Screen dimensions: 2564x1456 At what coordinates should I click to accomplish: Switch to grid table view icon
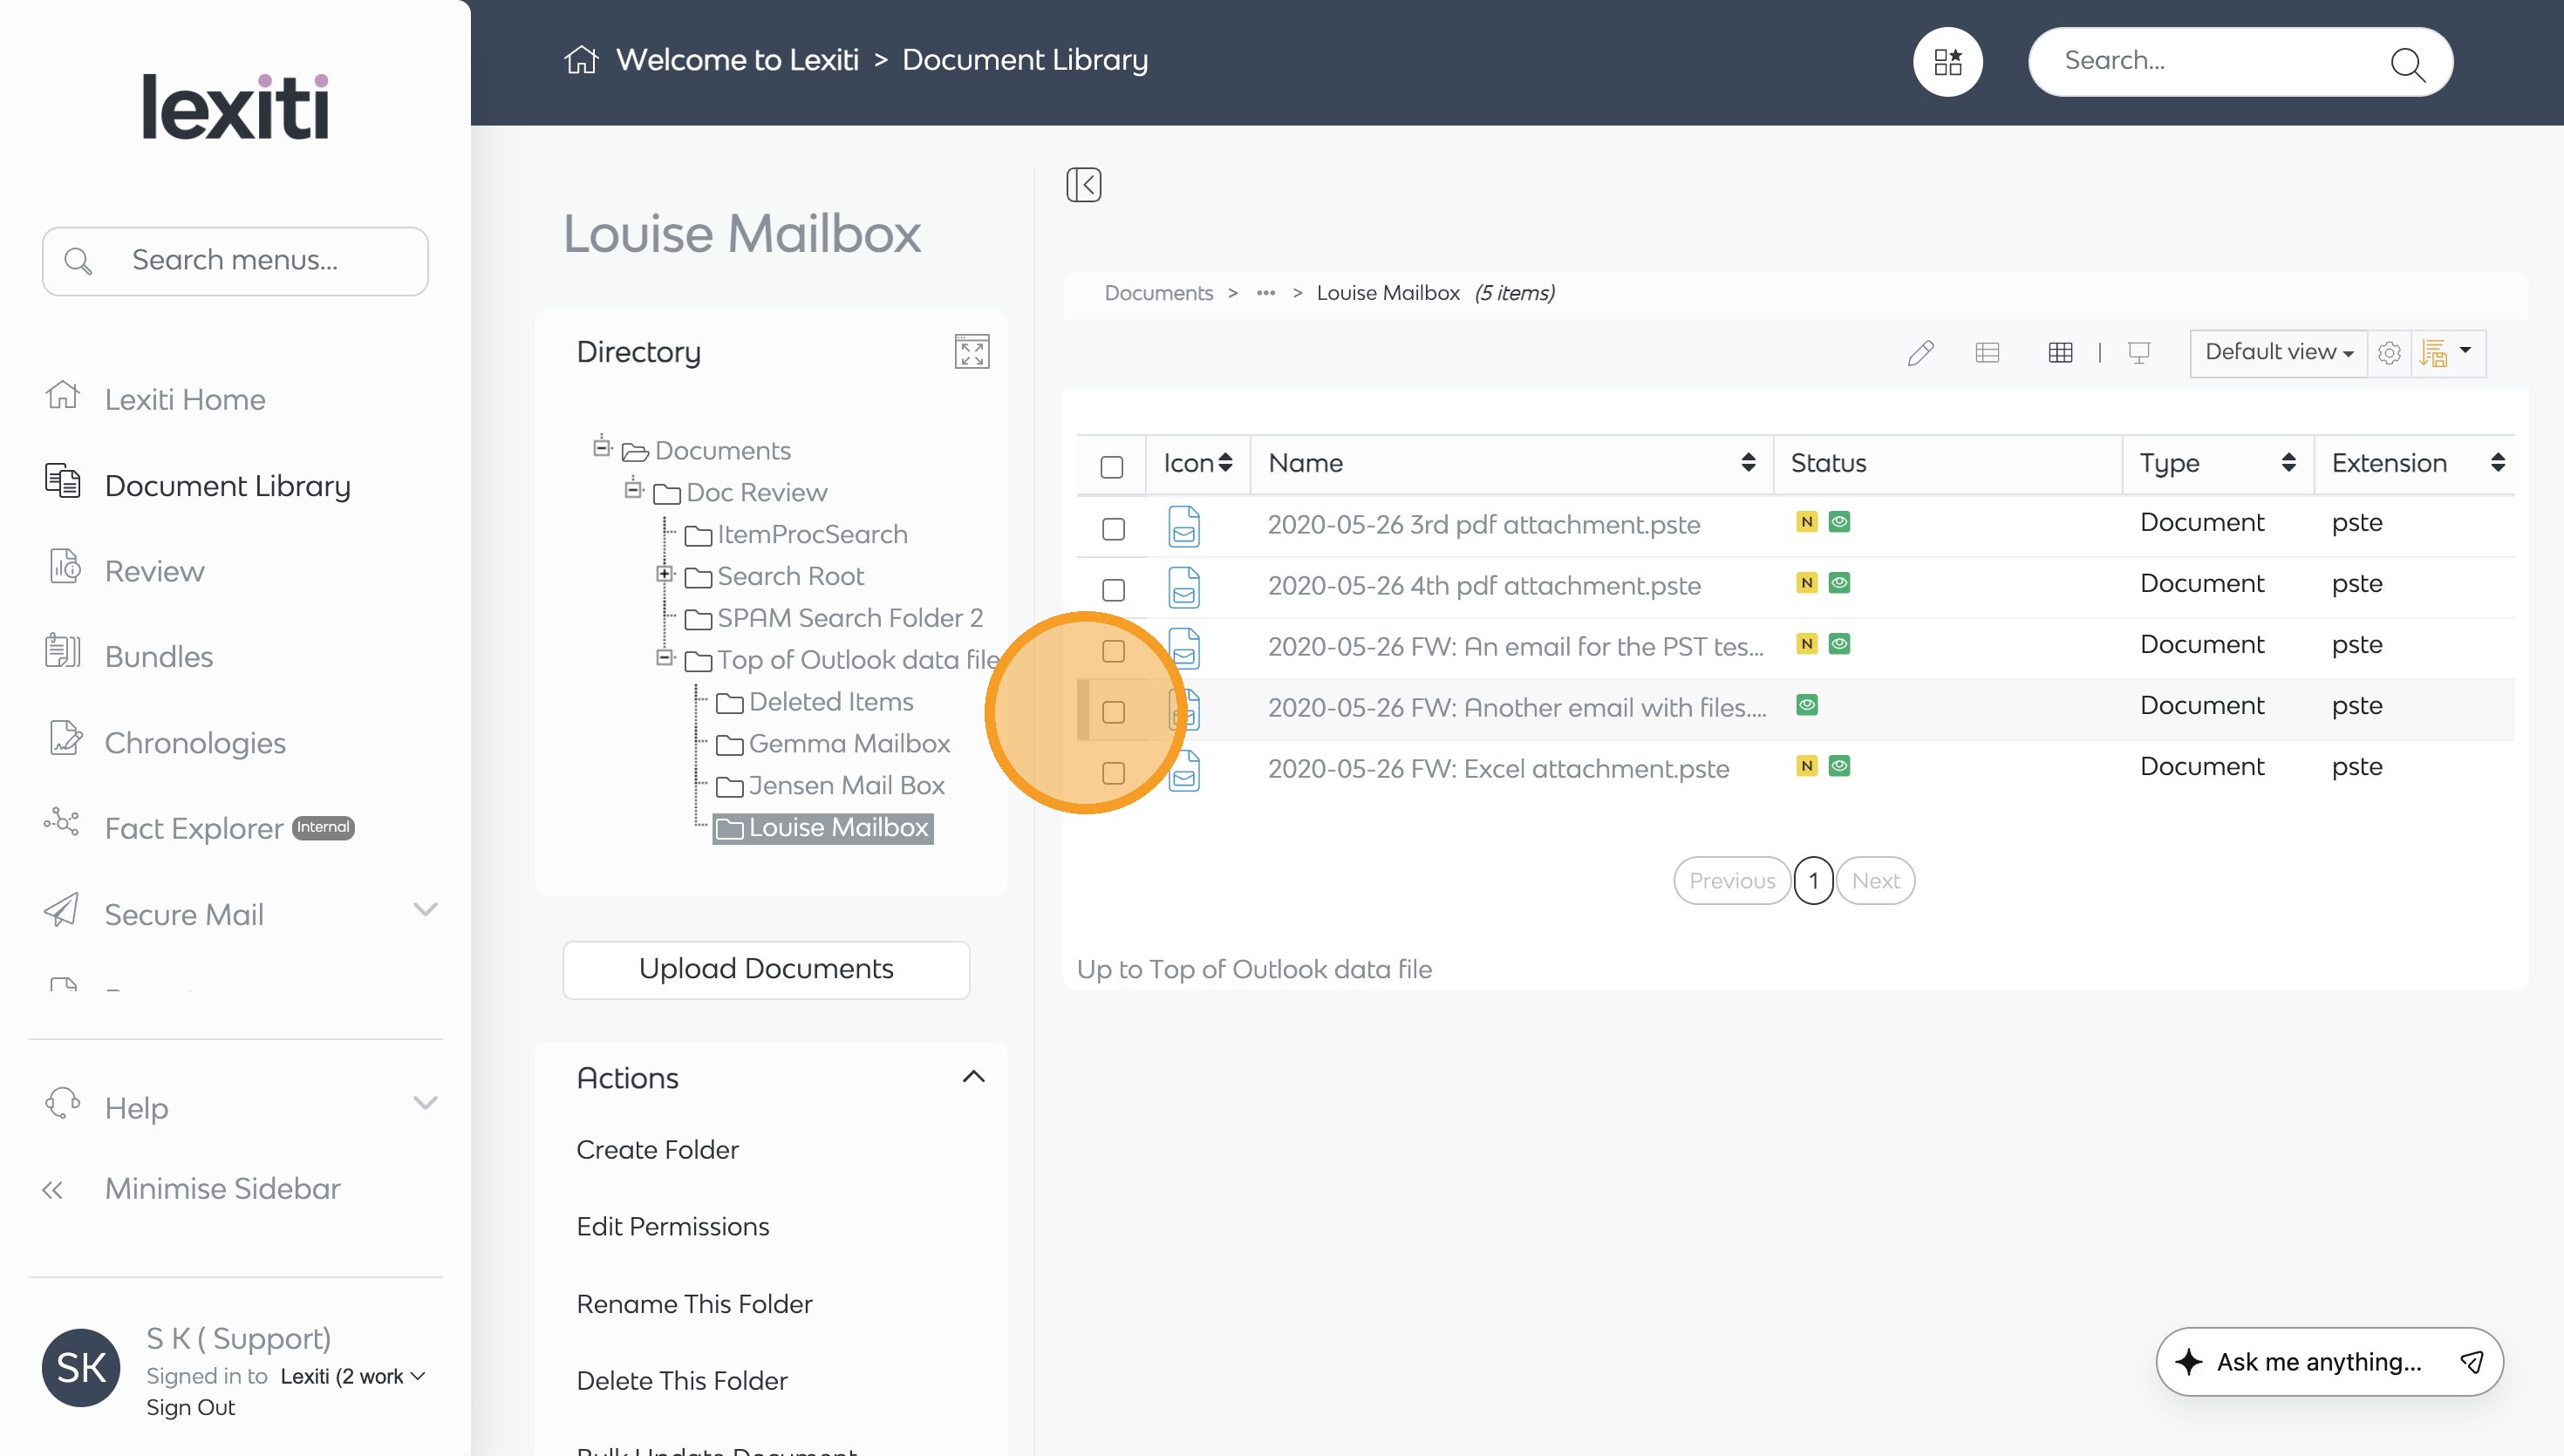2060,353
